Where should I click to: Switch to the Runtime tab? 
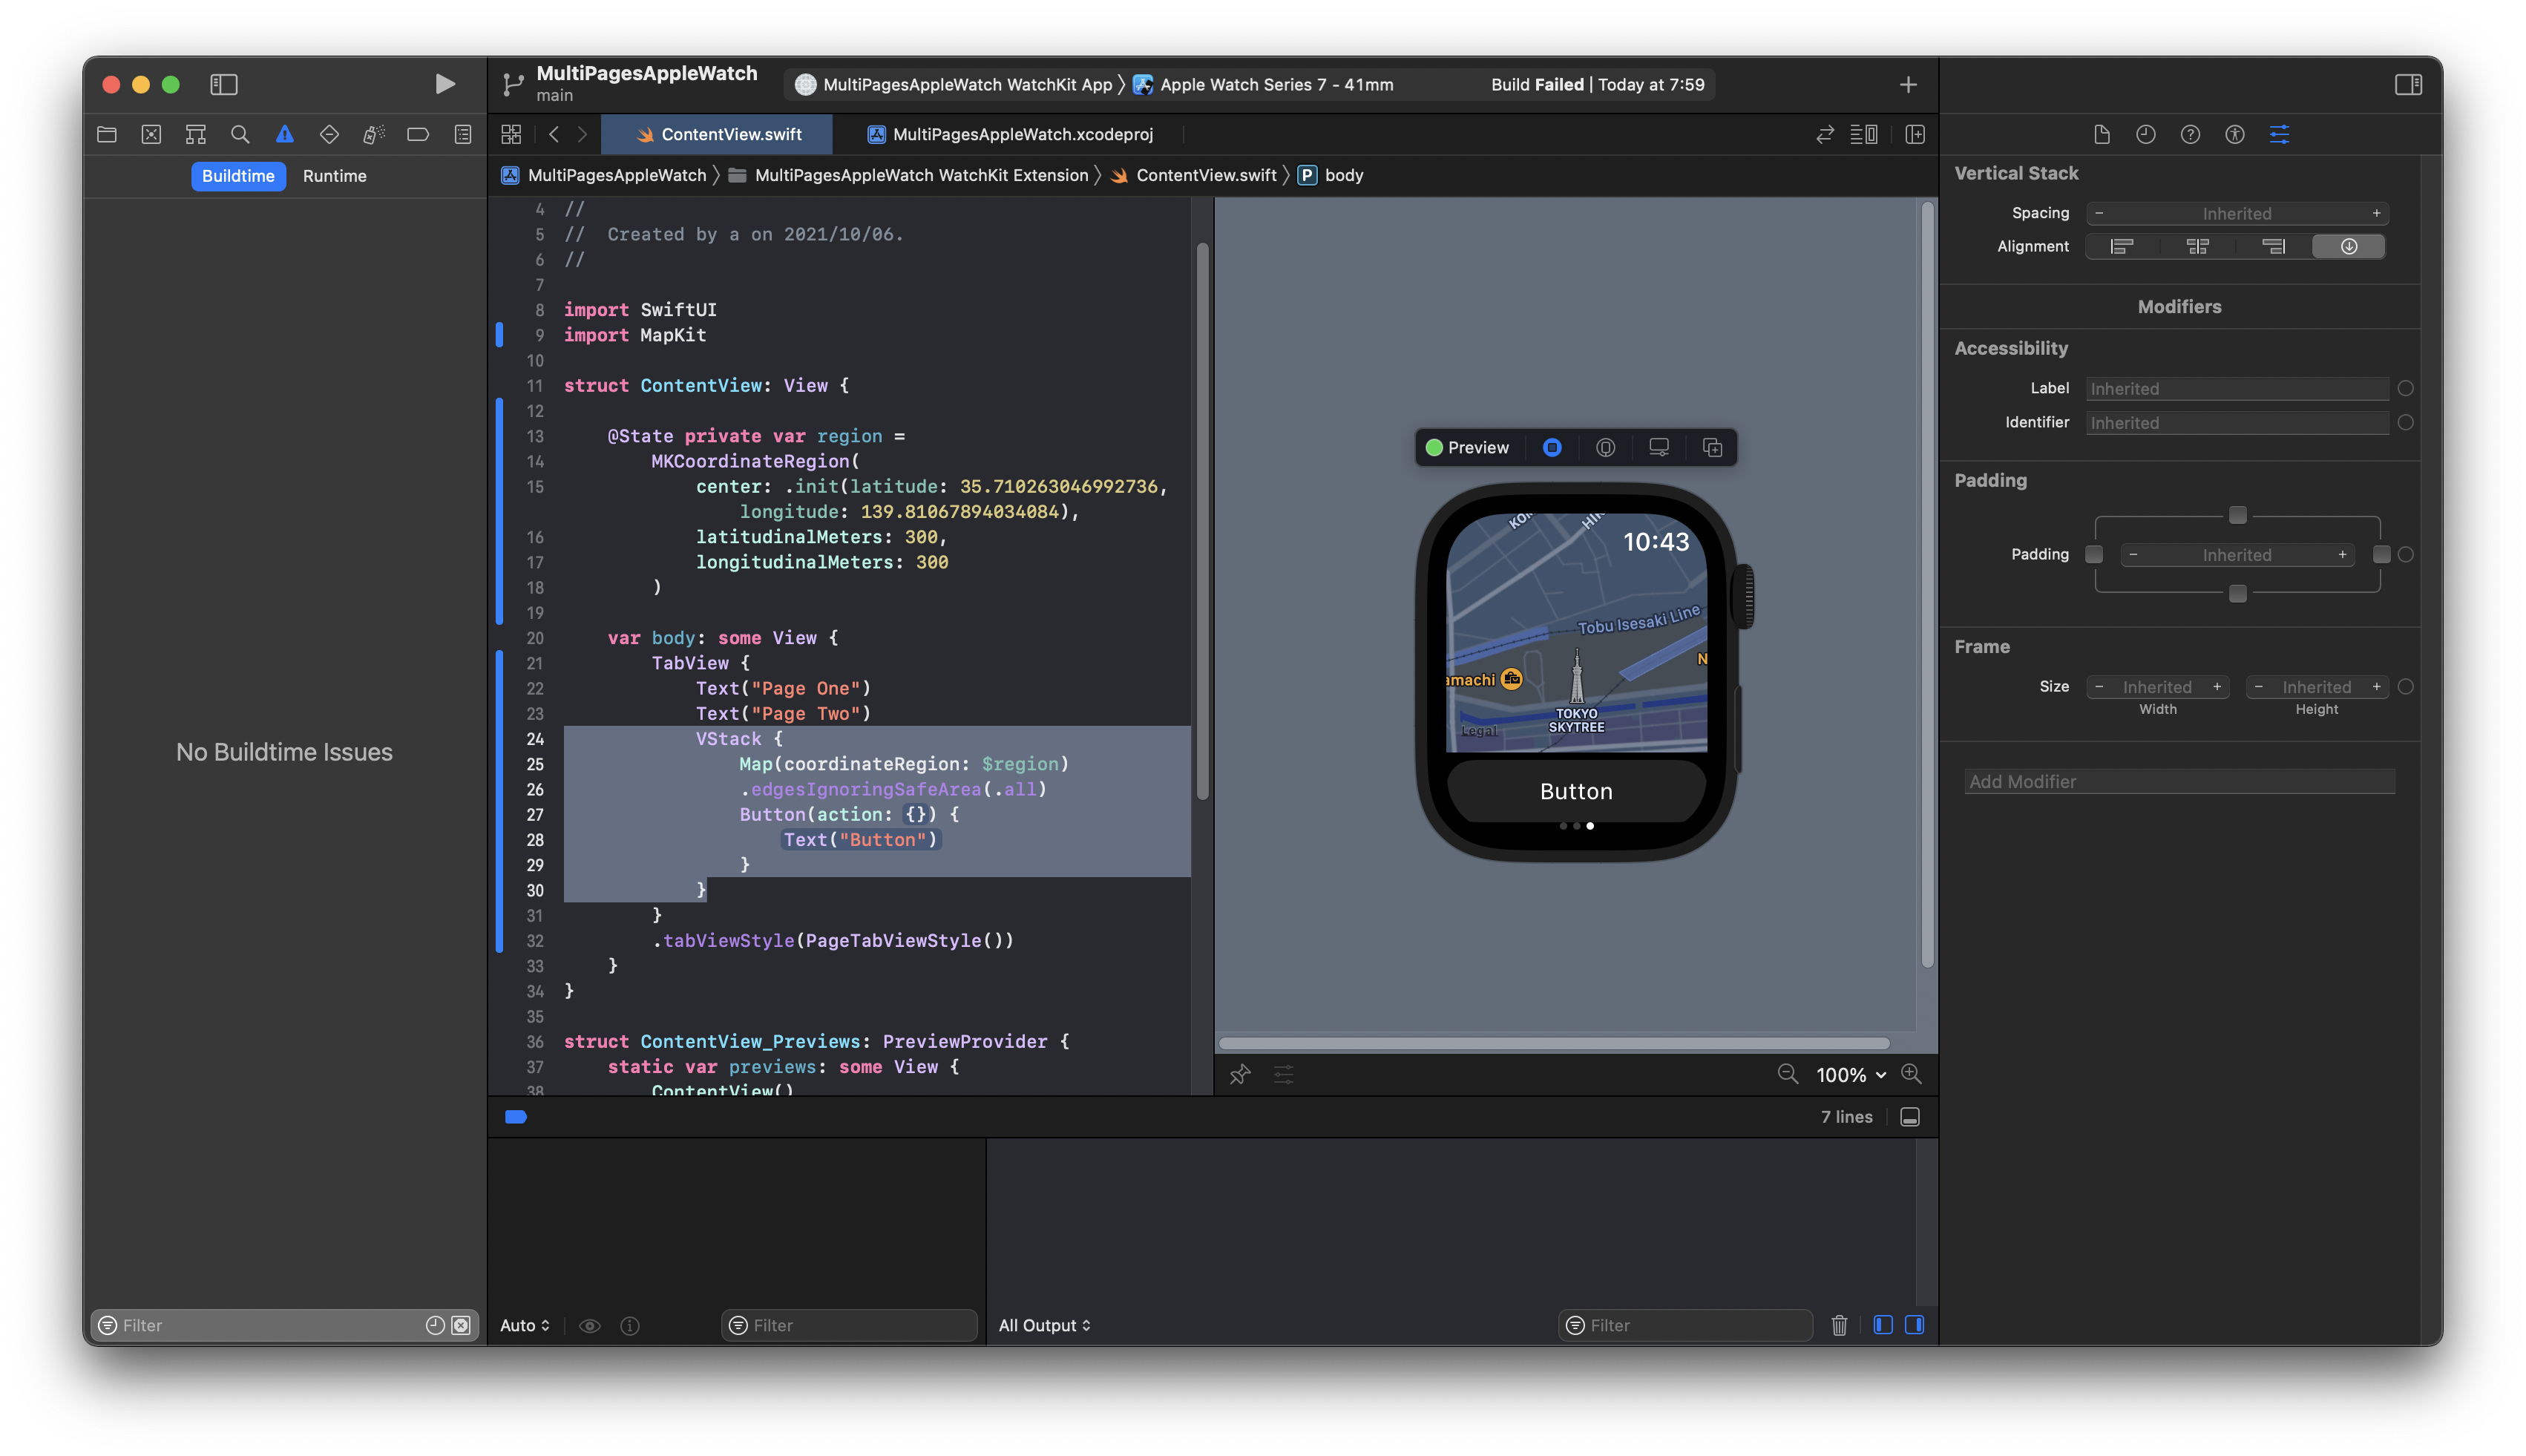[x=334, y=176]
